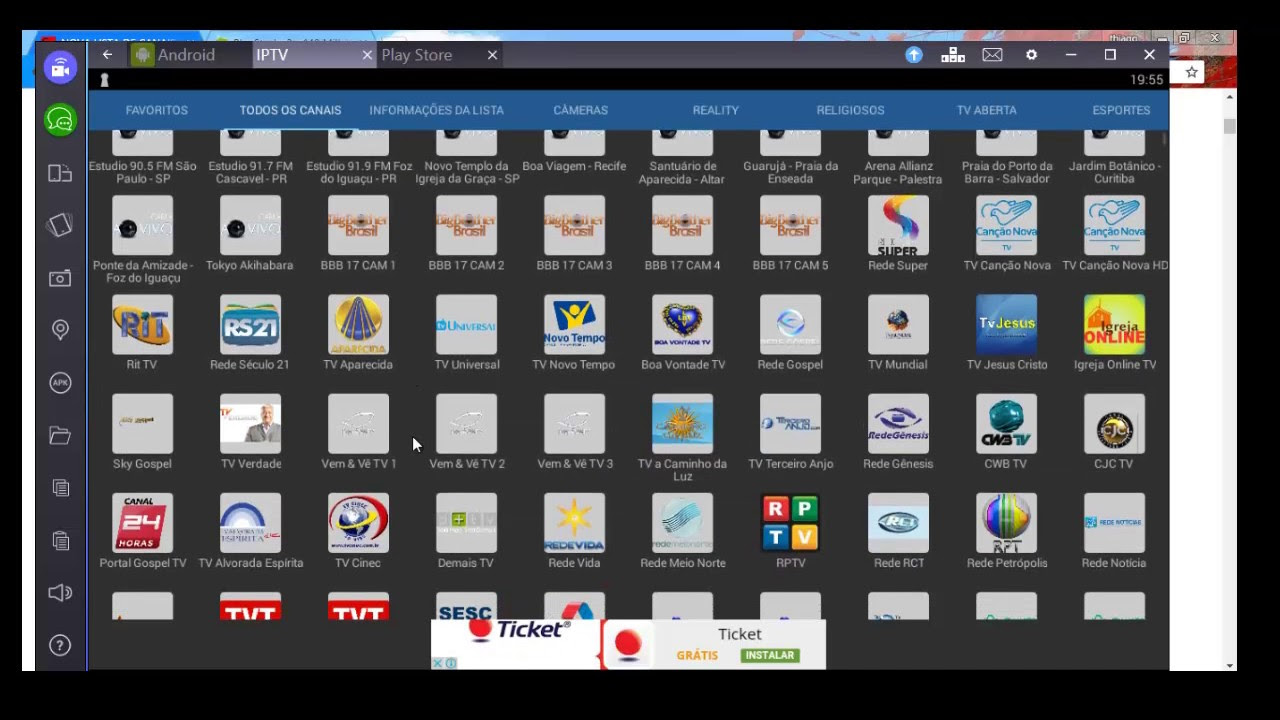Open Boa Vontade TV channel
Image resolution: width=1280 pixels, height=720 pixels.
click(682, 325)
